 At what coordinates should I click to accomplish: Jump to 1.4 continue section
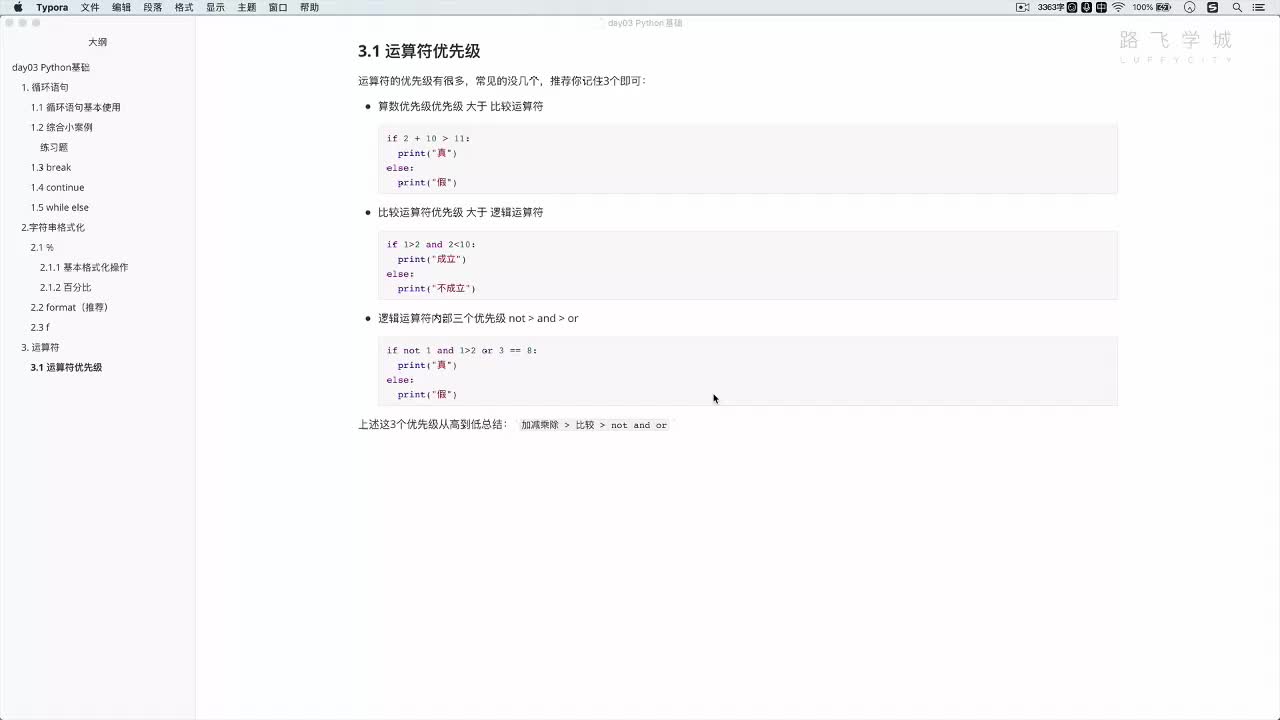tap(57, 187)
